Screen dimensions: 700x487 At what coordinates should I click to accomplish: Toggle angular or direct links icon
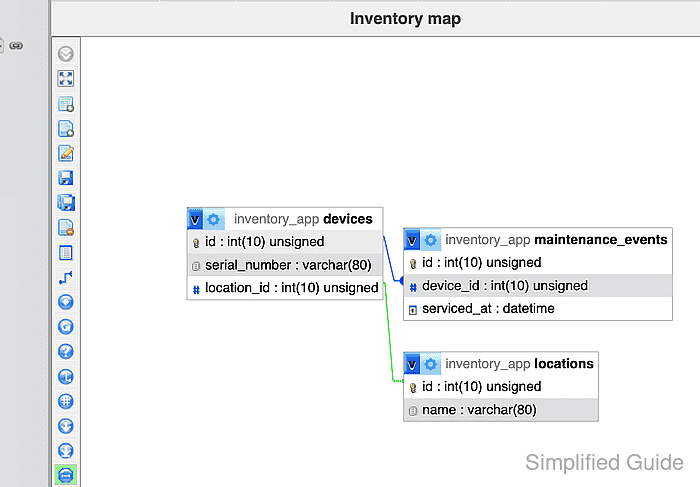[66, 377]
